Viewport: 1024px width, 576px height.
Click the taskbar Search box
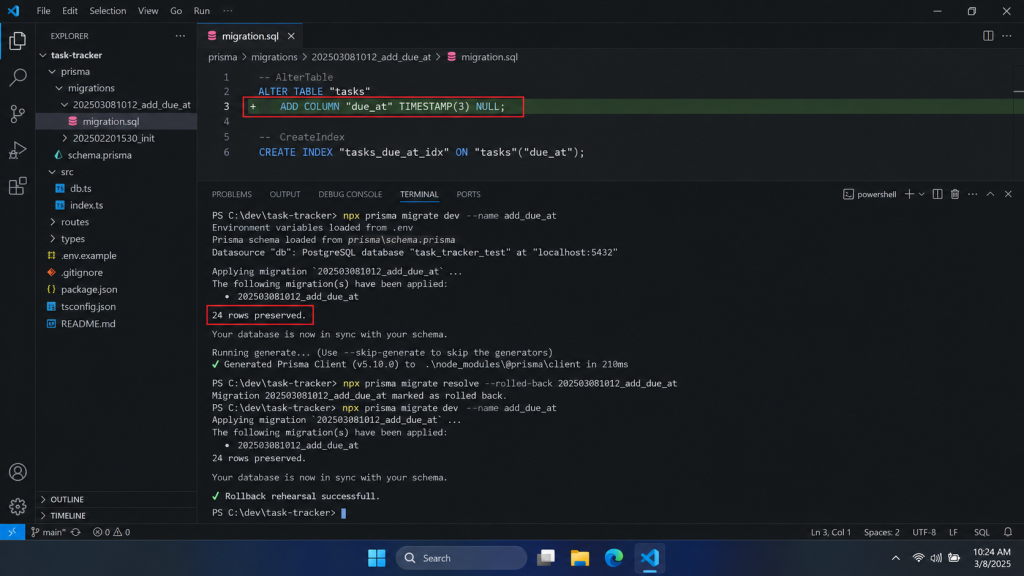[x=461, y=558]
